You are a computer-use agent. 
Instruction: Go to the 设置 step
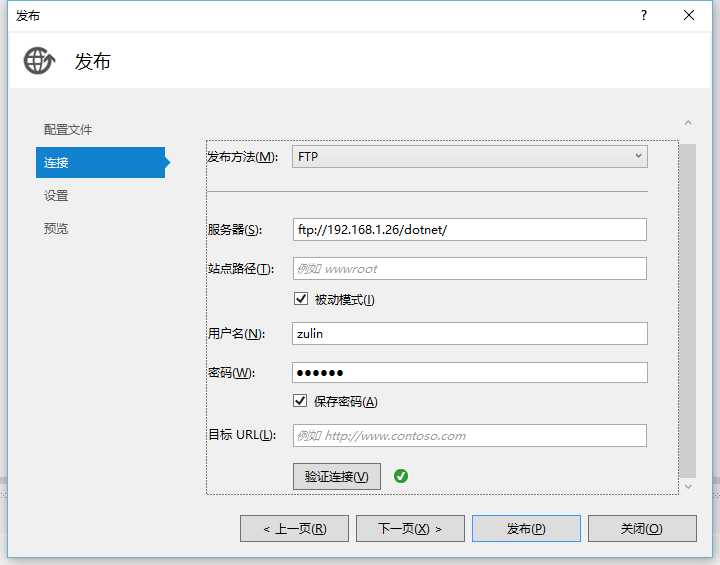click(x=56, y=196)
